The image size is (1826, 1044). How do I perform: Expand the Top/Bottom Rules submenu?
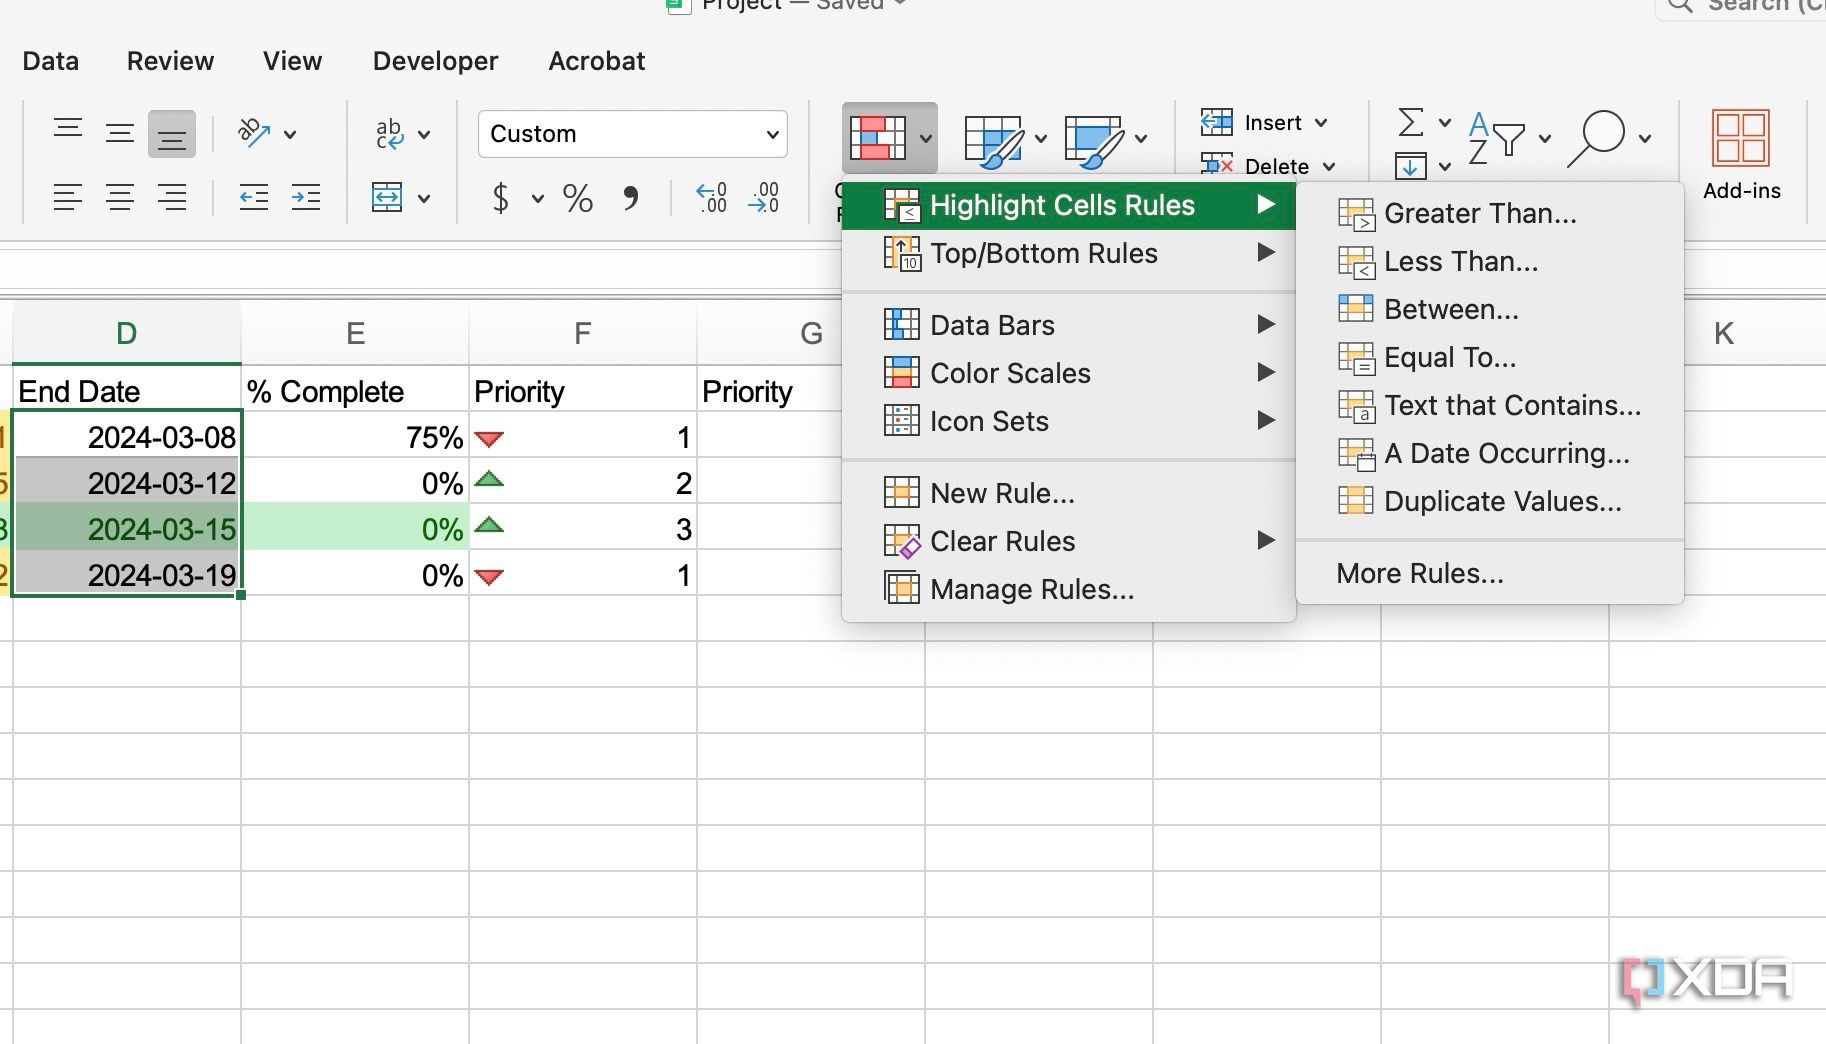point(1045,253)
